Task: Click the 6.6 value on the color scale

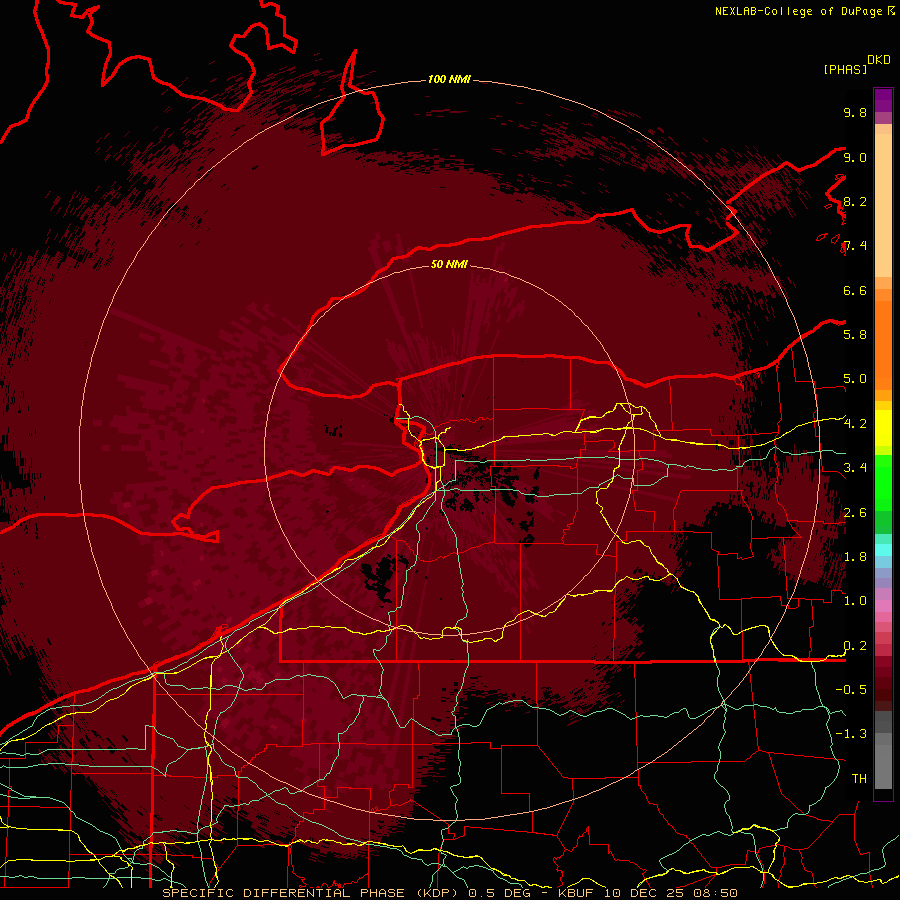Action: click(855, 291)
